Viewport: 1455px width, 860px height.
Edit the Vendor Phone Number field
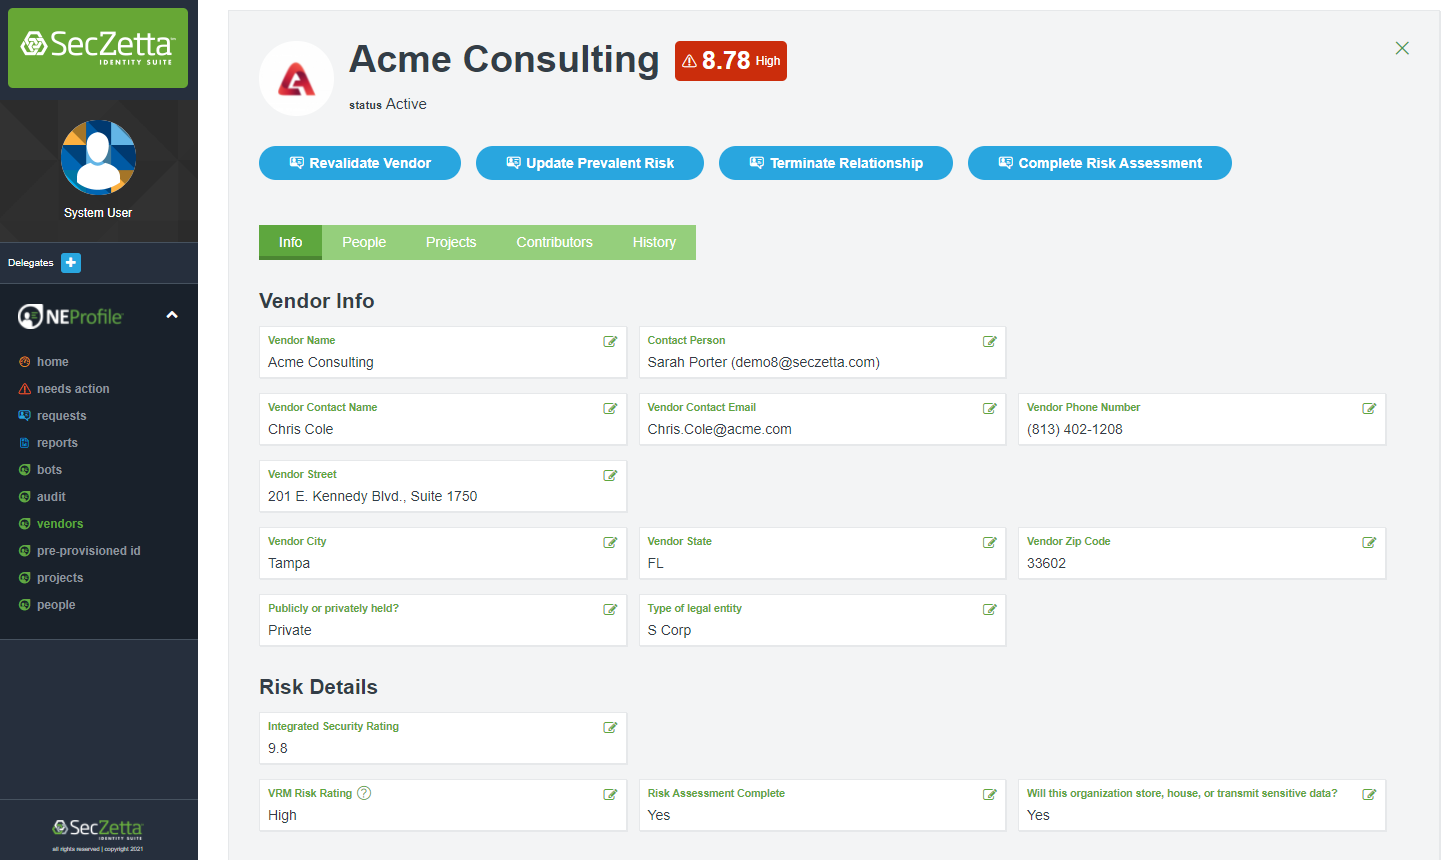[1369, 409]
